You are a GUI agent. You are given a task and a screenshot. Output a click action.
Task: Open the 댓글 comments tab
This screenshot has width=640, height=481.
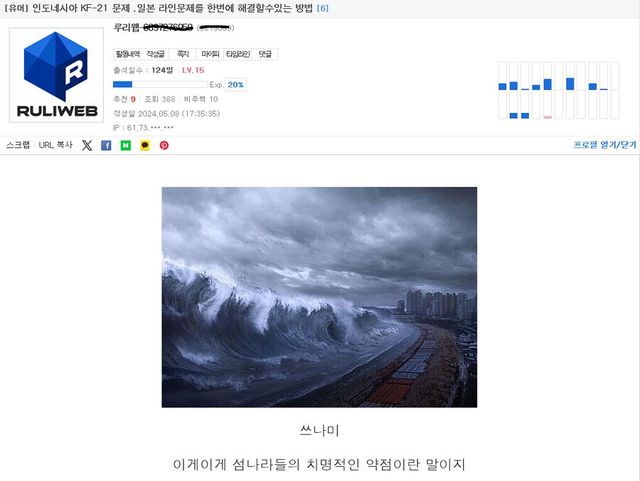(x=265, y=54)
